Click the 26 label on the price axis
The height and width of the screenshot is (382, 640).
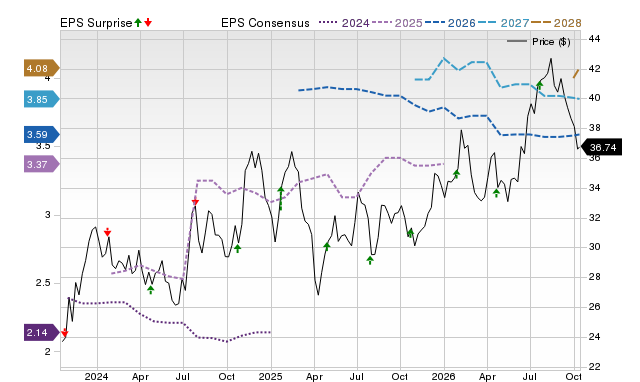(x=594, y=306)
